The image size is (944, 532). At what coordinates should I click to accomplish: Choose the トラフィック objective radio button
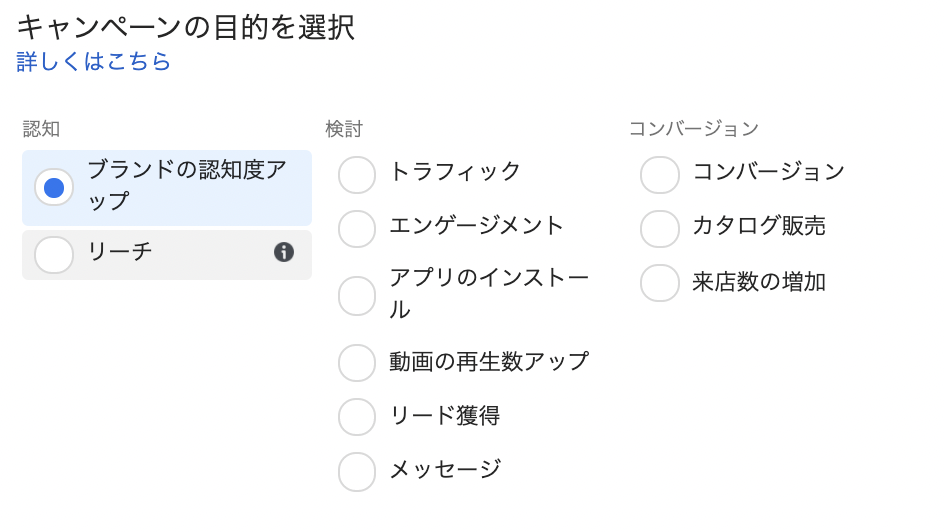pos(357,174)
